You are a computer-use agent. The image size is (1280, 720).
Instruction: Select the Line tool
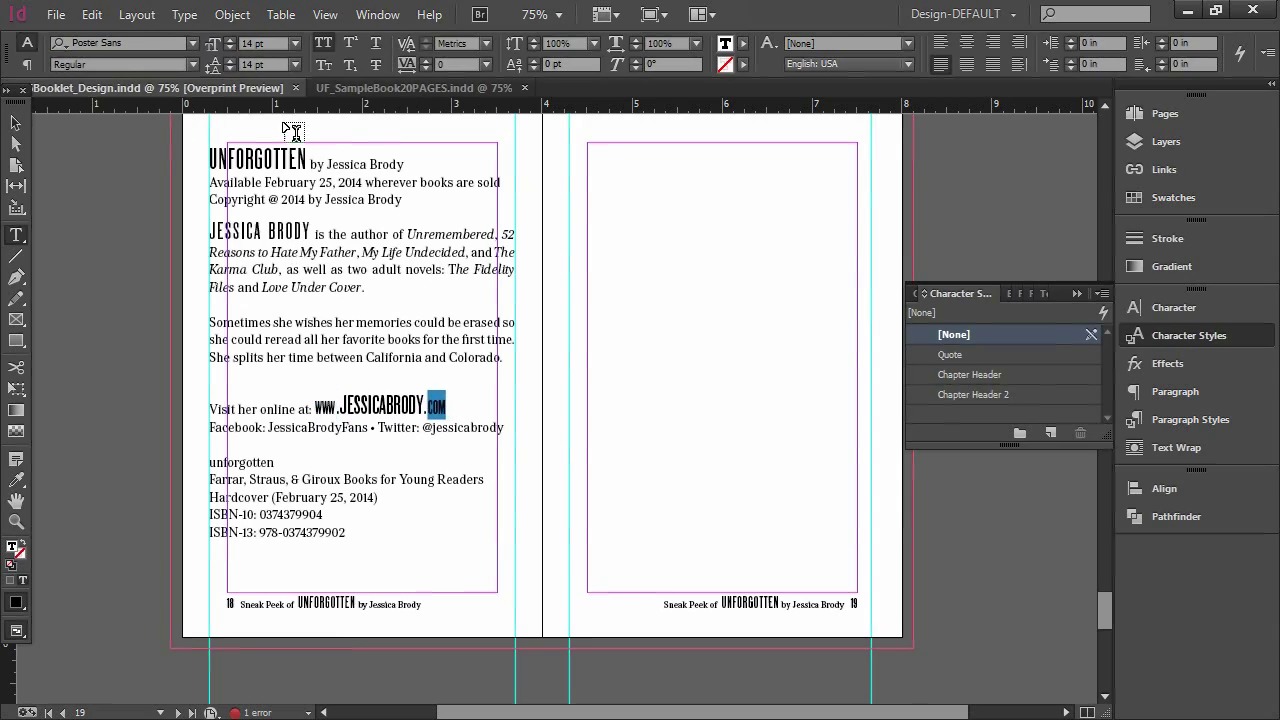click(x=16, y=256)
